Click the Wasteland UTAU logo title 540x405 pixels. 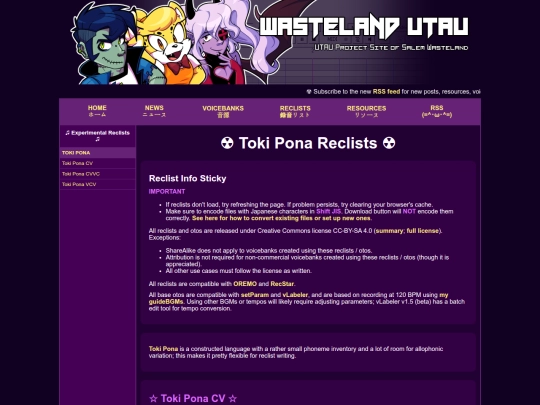pyautogui.click(x=364, y=26)
